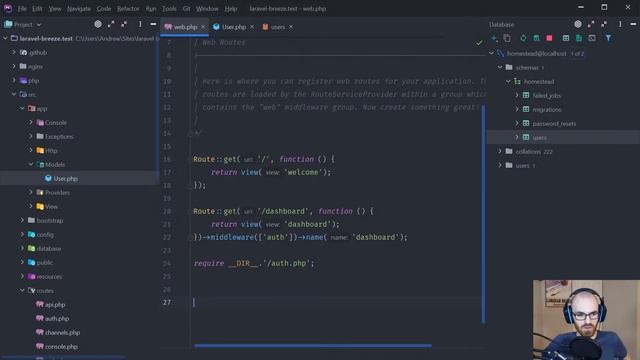This screenshot has width=640, height=360.
Task: Click edit source DDL icon in Database toolbar
Action: [x=579, y=38]
